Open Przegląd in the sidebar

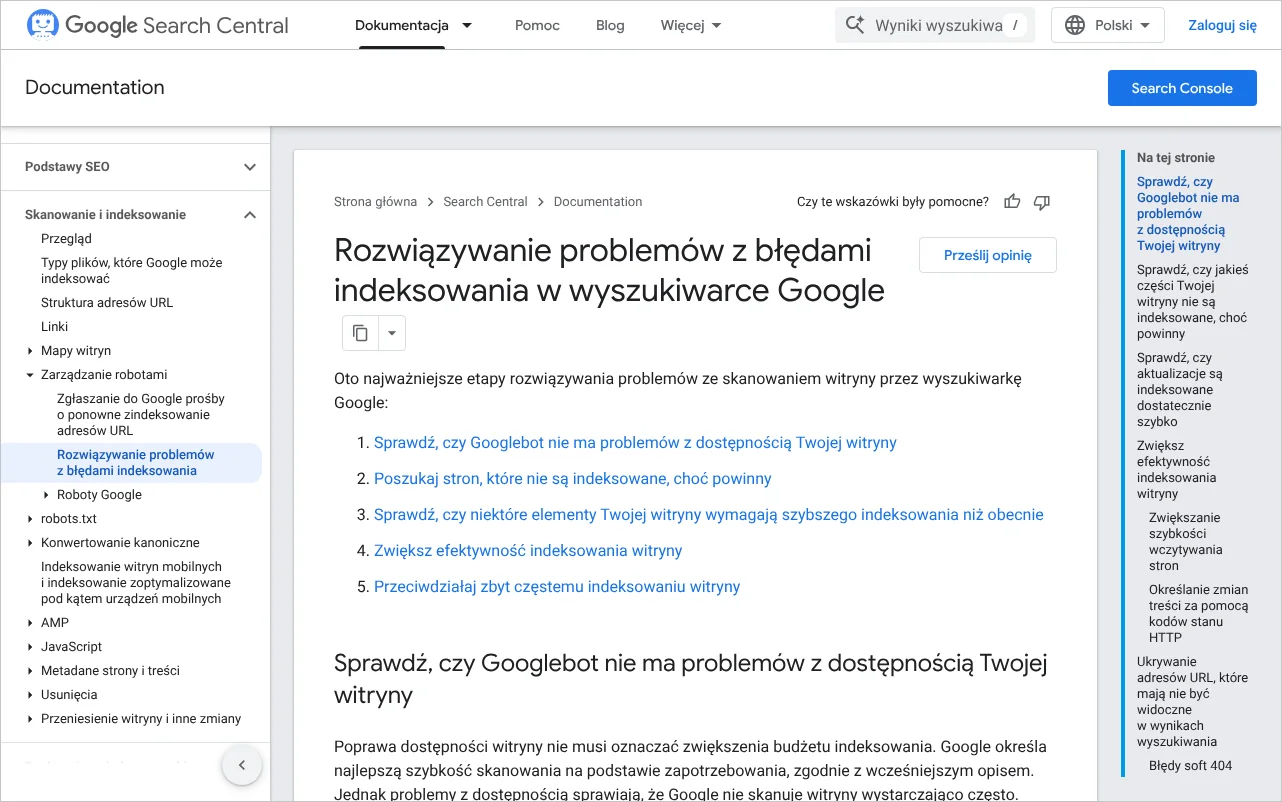66,239
